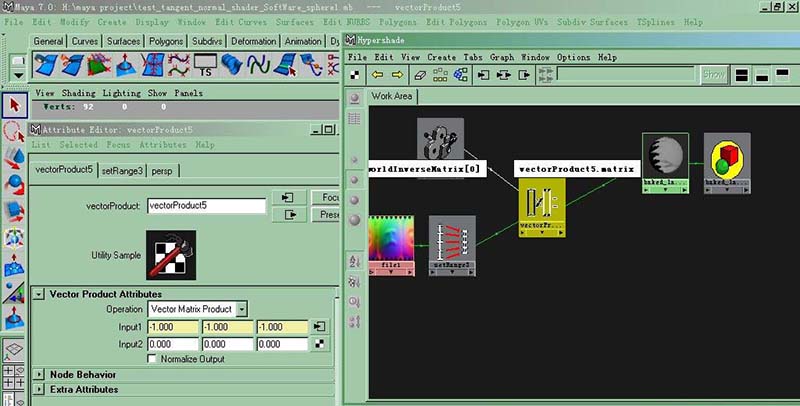Select the yellow vectorProduct node swatch
The image size is (800, 406).
pos(542,200)
